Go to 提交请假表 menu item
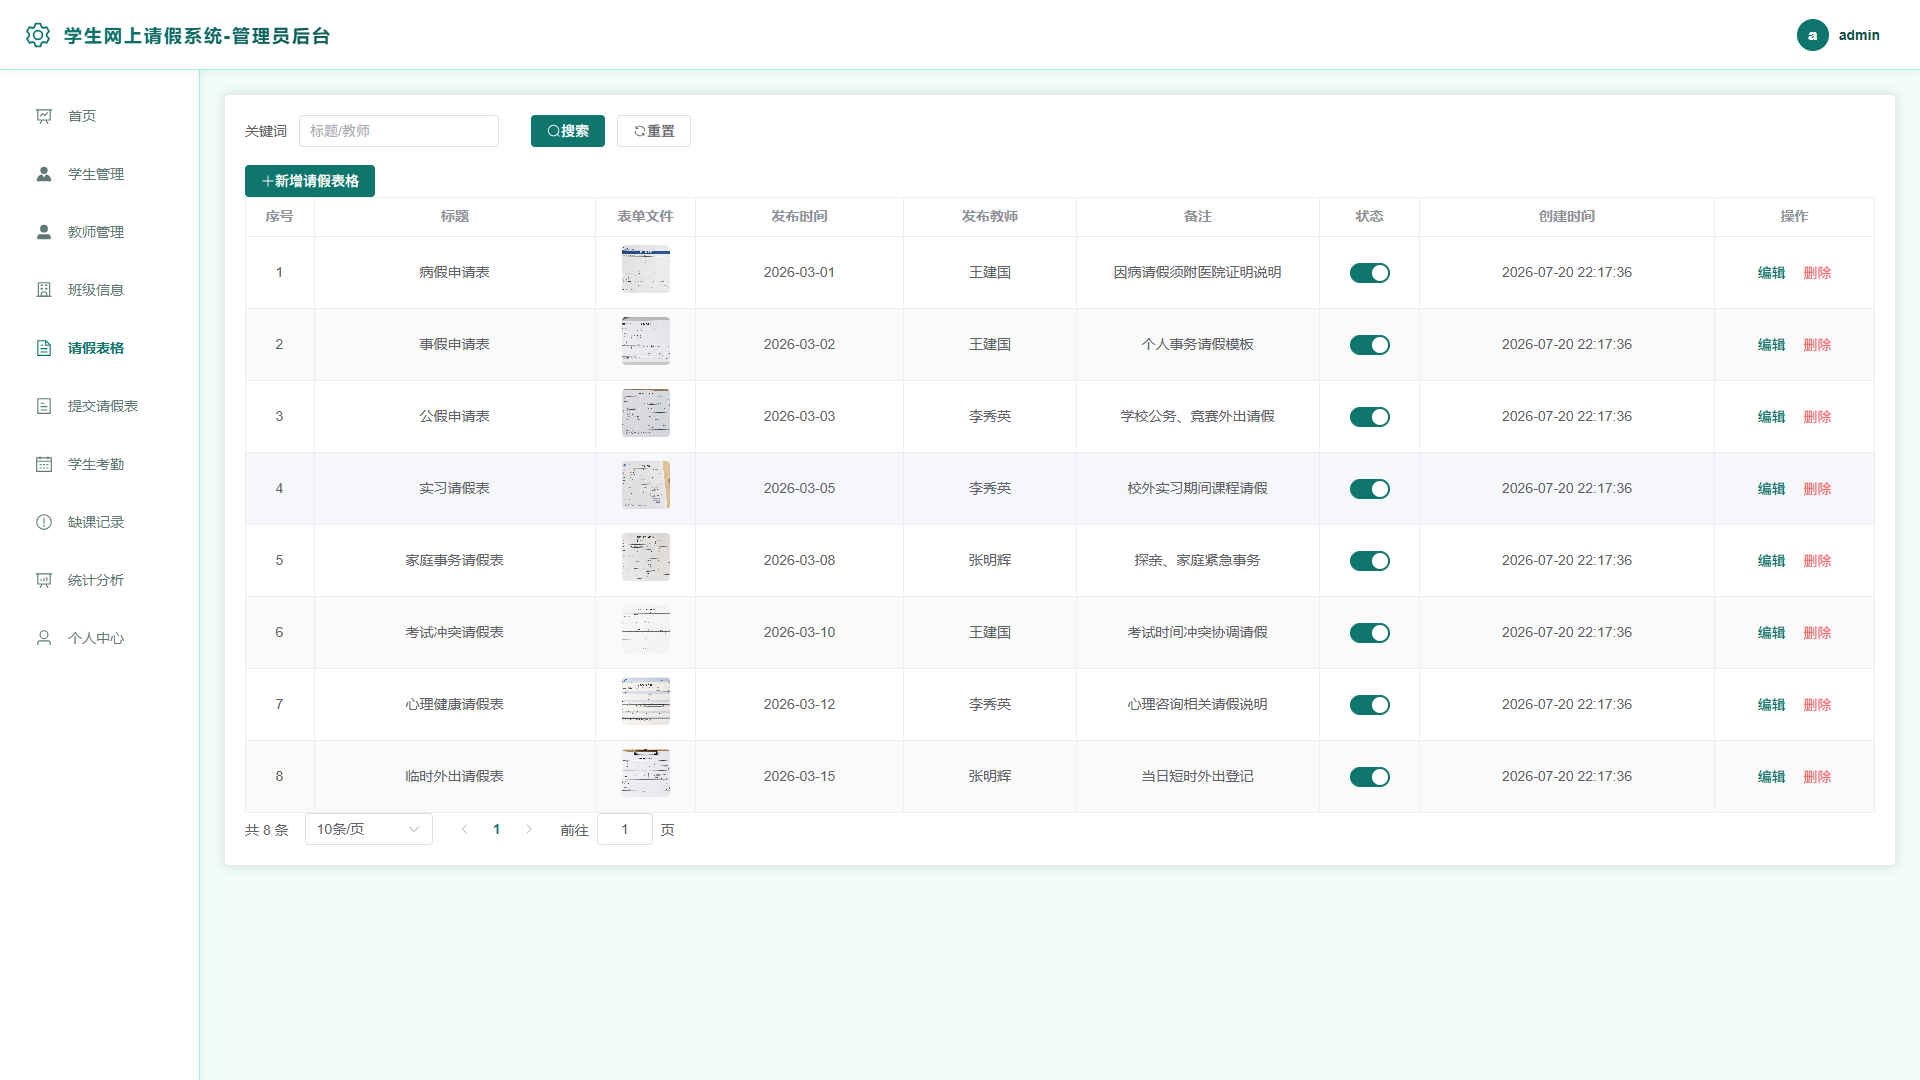 tap(100, 406)
